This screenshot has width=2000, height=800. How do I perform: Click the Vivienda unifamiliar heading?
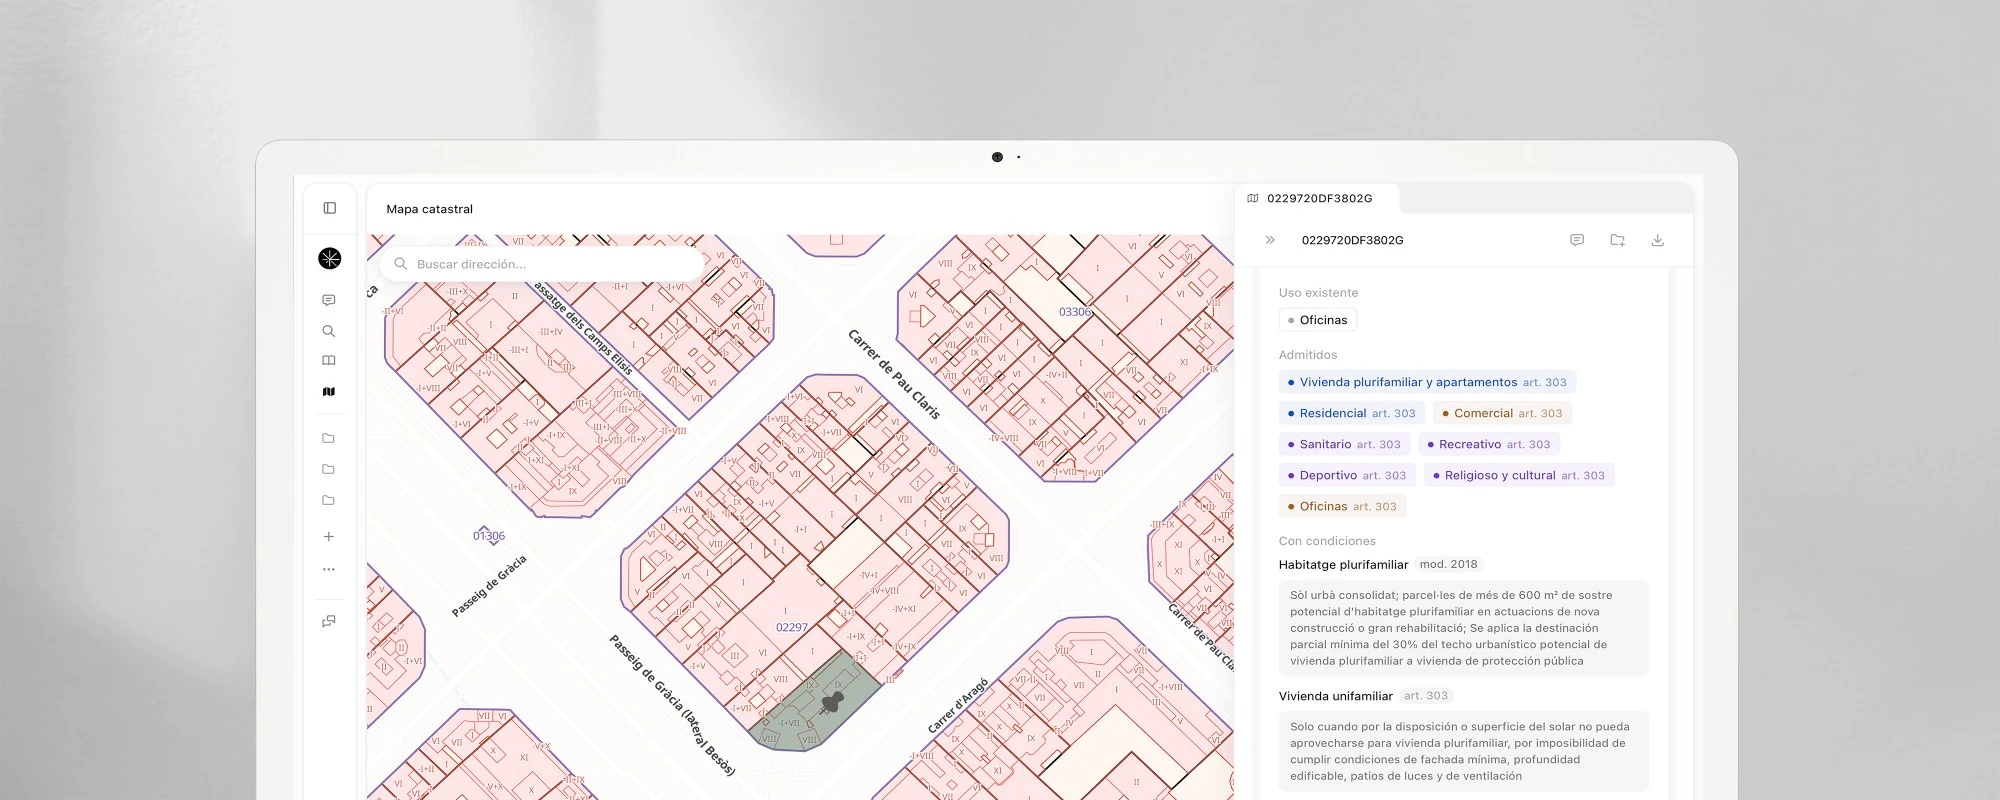click(1335, 696)
